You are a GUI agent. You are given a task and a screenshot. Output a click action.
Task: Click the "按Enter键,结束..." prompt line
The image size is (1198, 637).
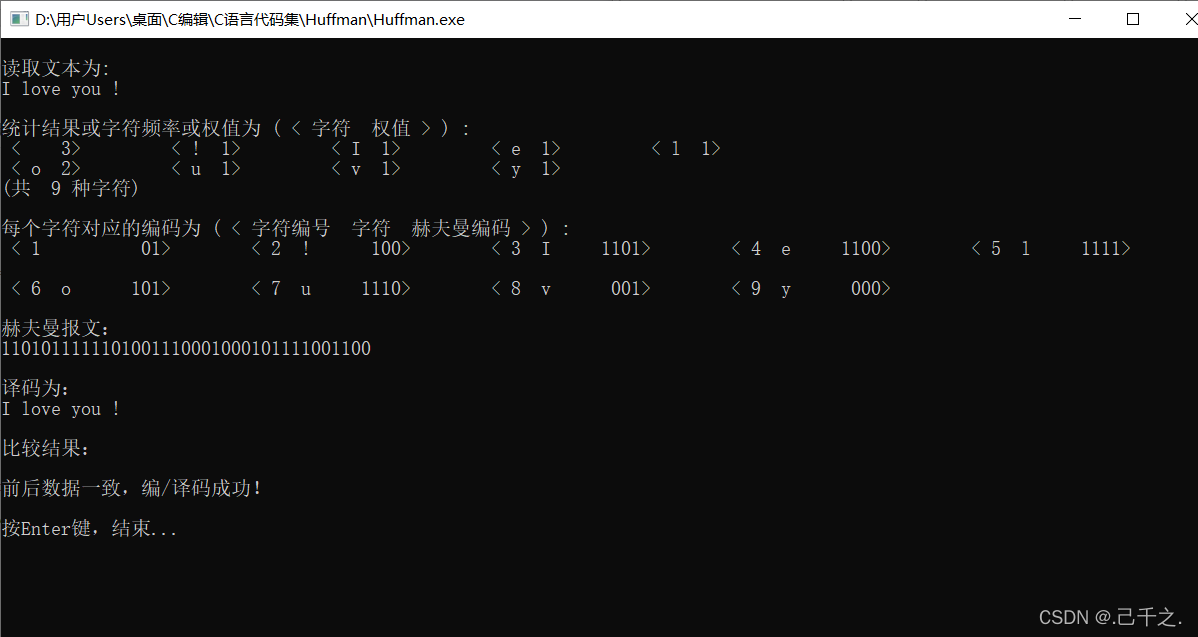pyautogui.click(x=89, y=528)
